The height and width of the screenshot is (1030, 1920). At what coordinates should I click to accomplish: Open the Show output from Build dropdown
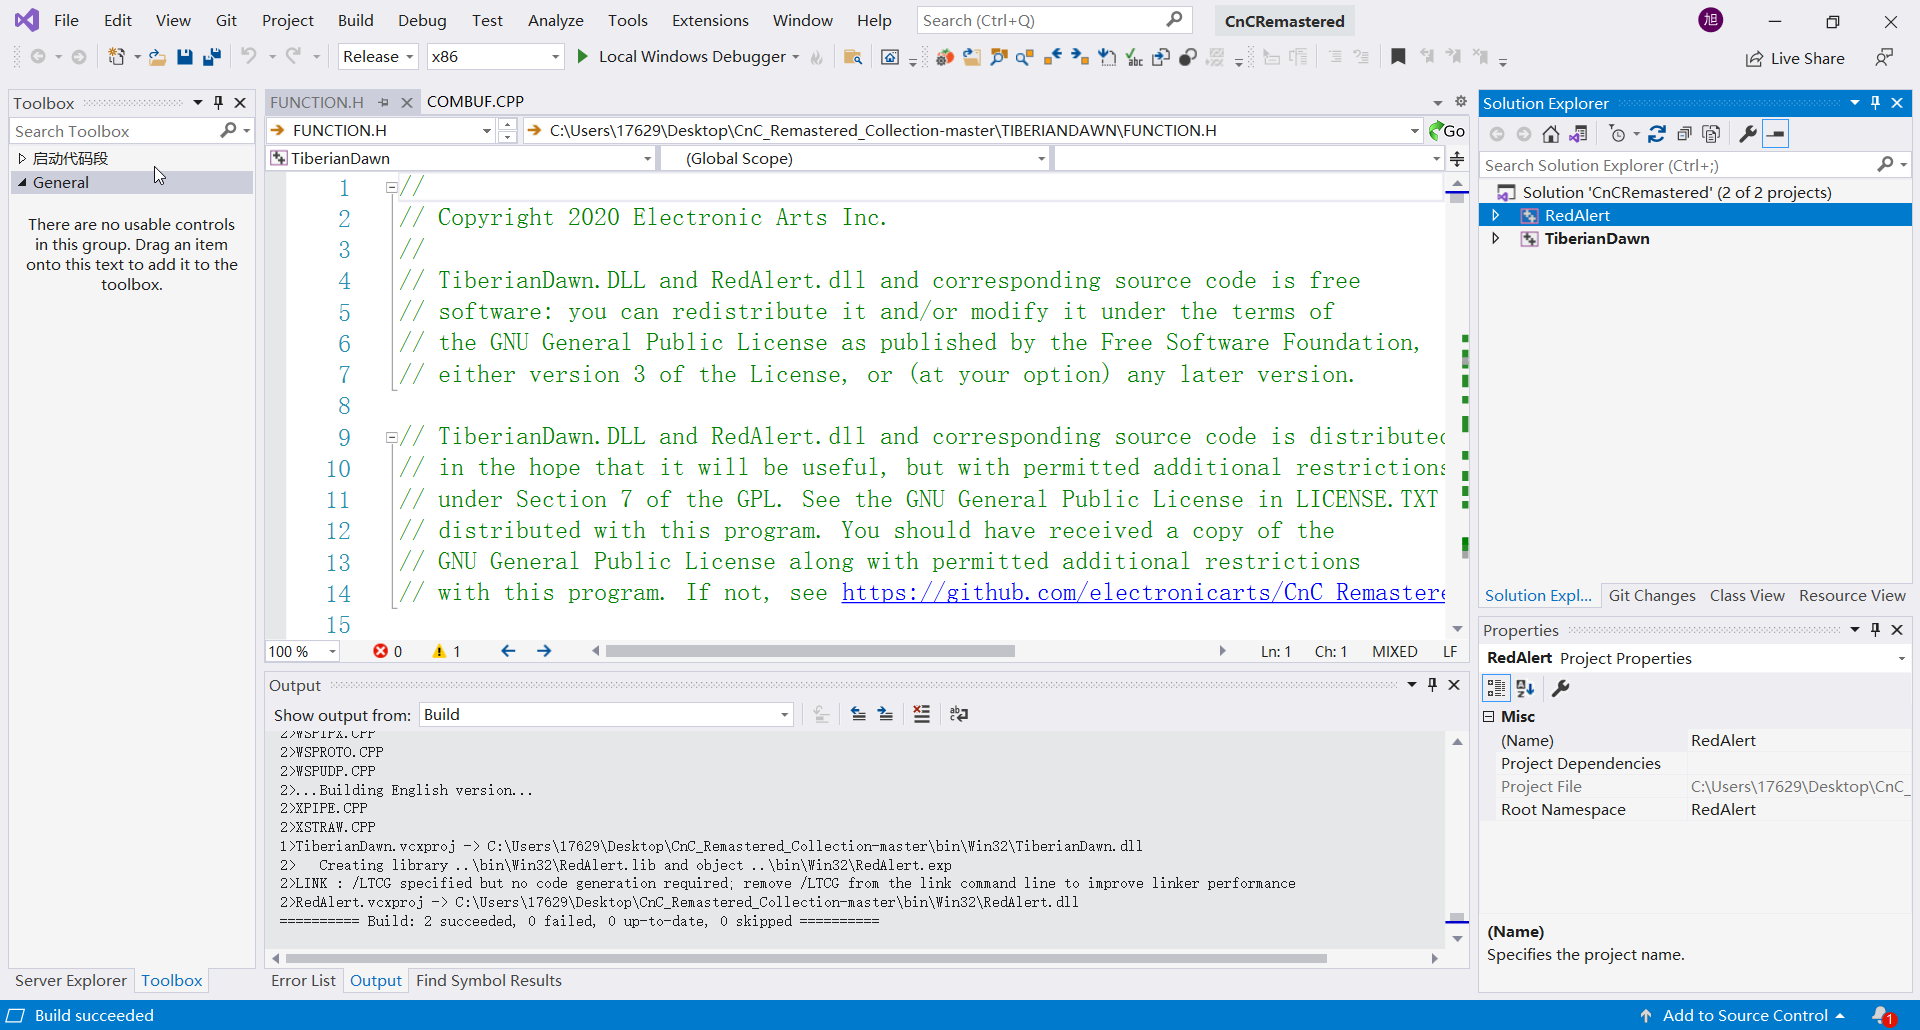pyautogui.click(x=606, y=715)
